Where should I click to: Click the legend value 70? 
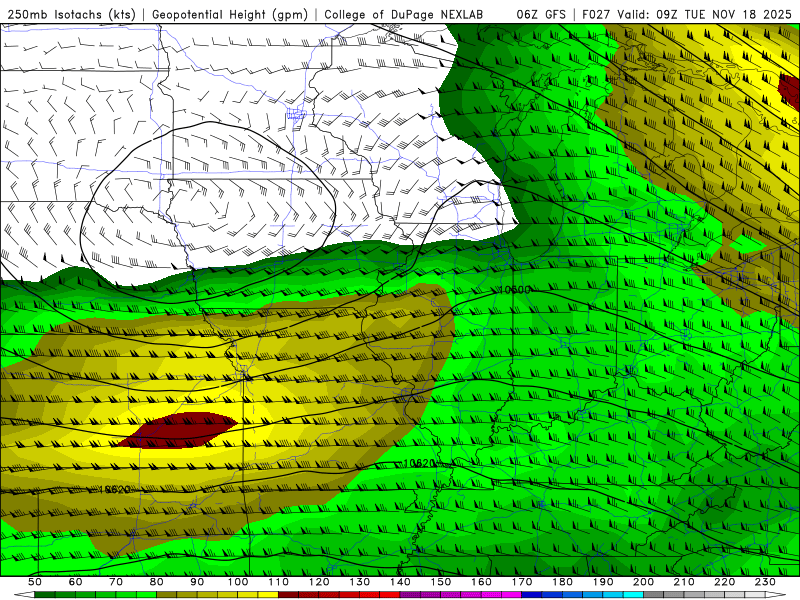[116, 582]
